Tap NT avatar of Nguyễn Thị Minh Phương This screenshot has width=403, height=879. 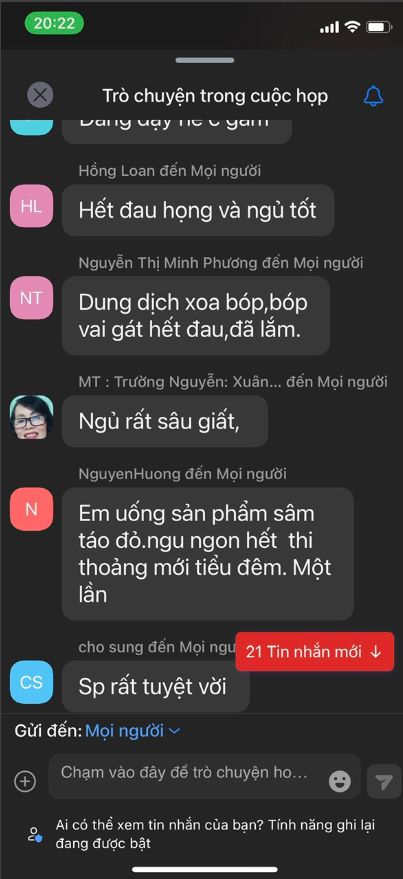(x=31, y=298)
